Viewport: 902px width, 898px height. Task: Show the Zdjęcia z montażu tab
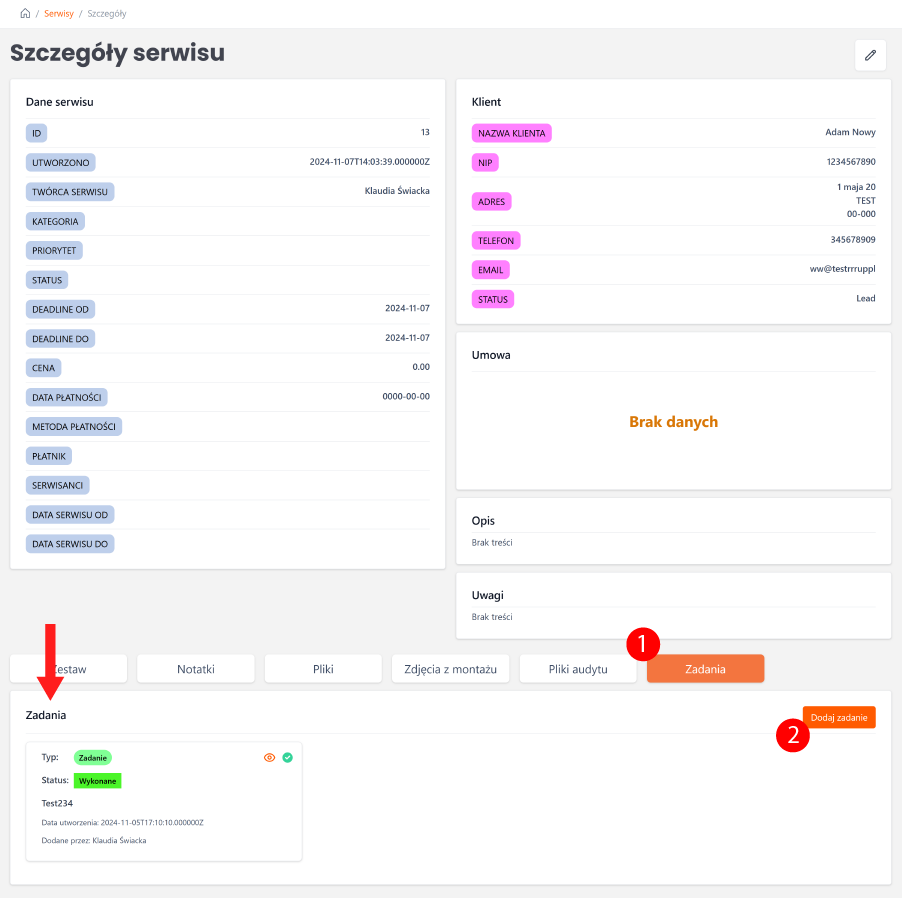pos(450,669)
